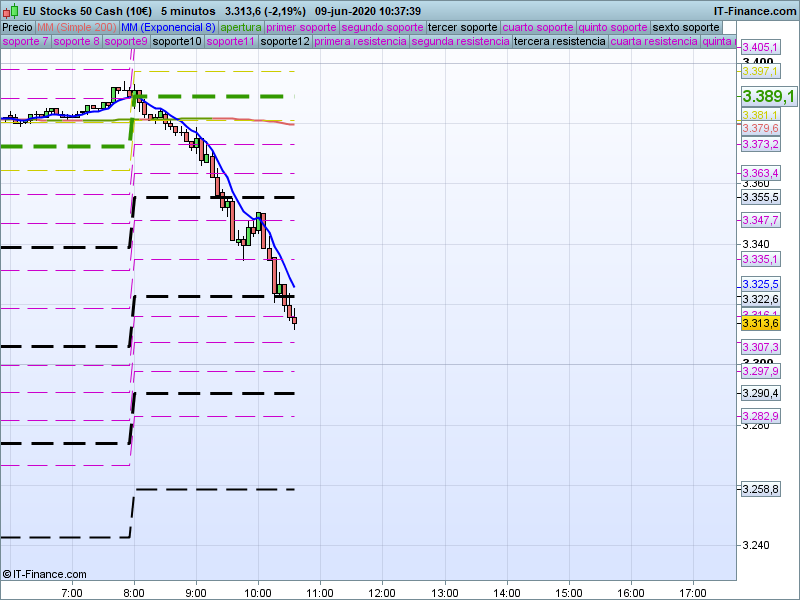Screen dimensions: 800x600
Task: Click the 12:00 mark on time axis
Action: tap(383, 592)
